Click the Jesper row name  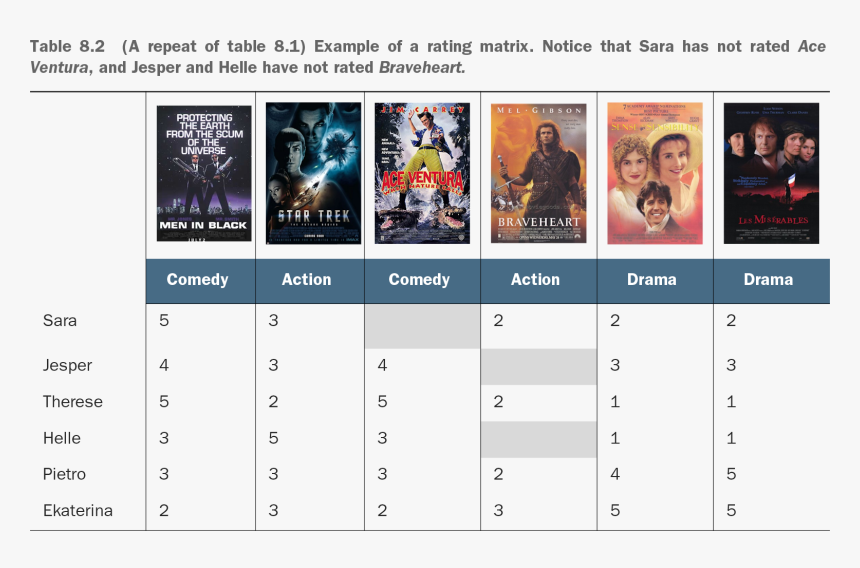67,365
